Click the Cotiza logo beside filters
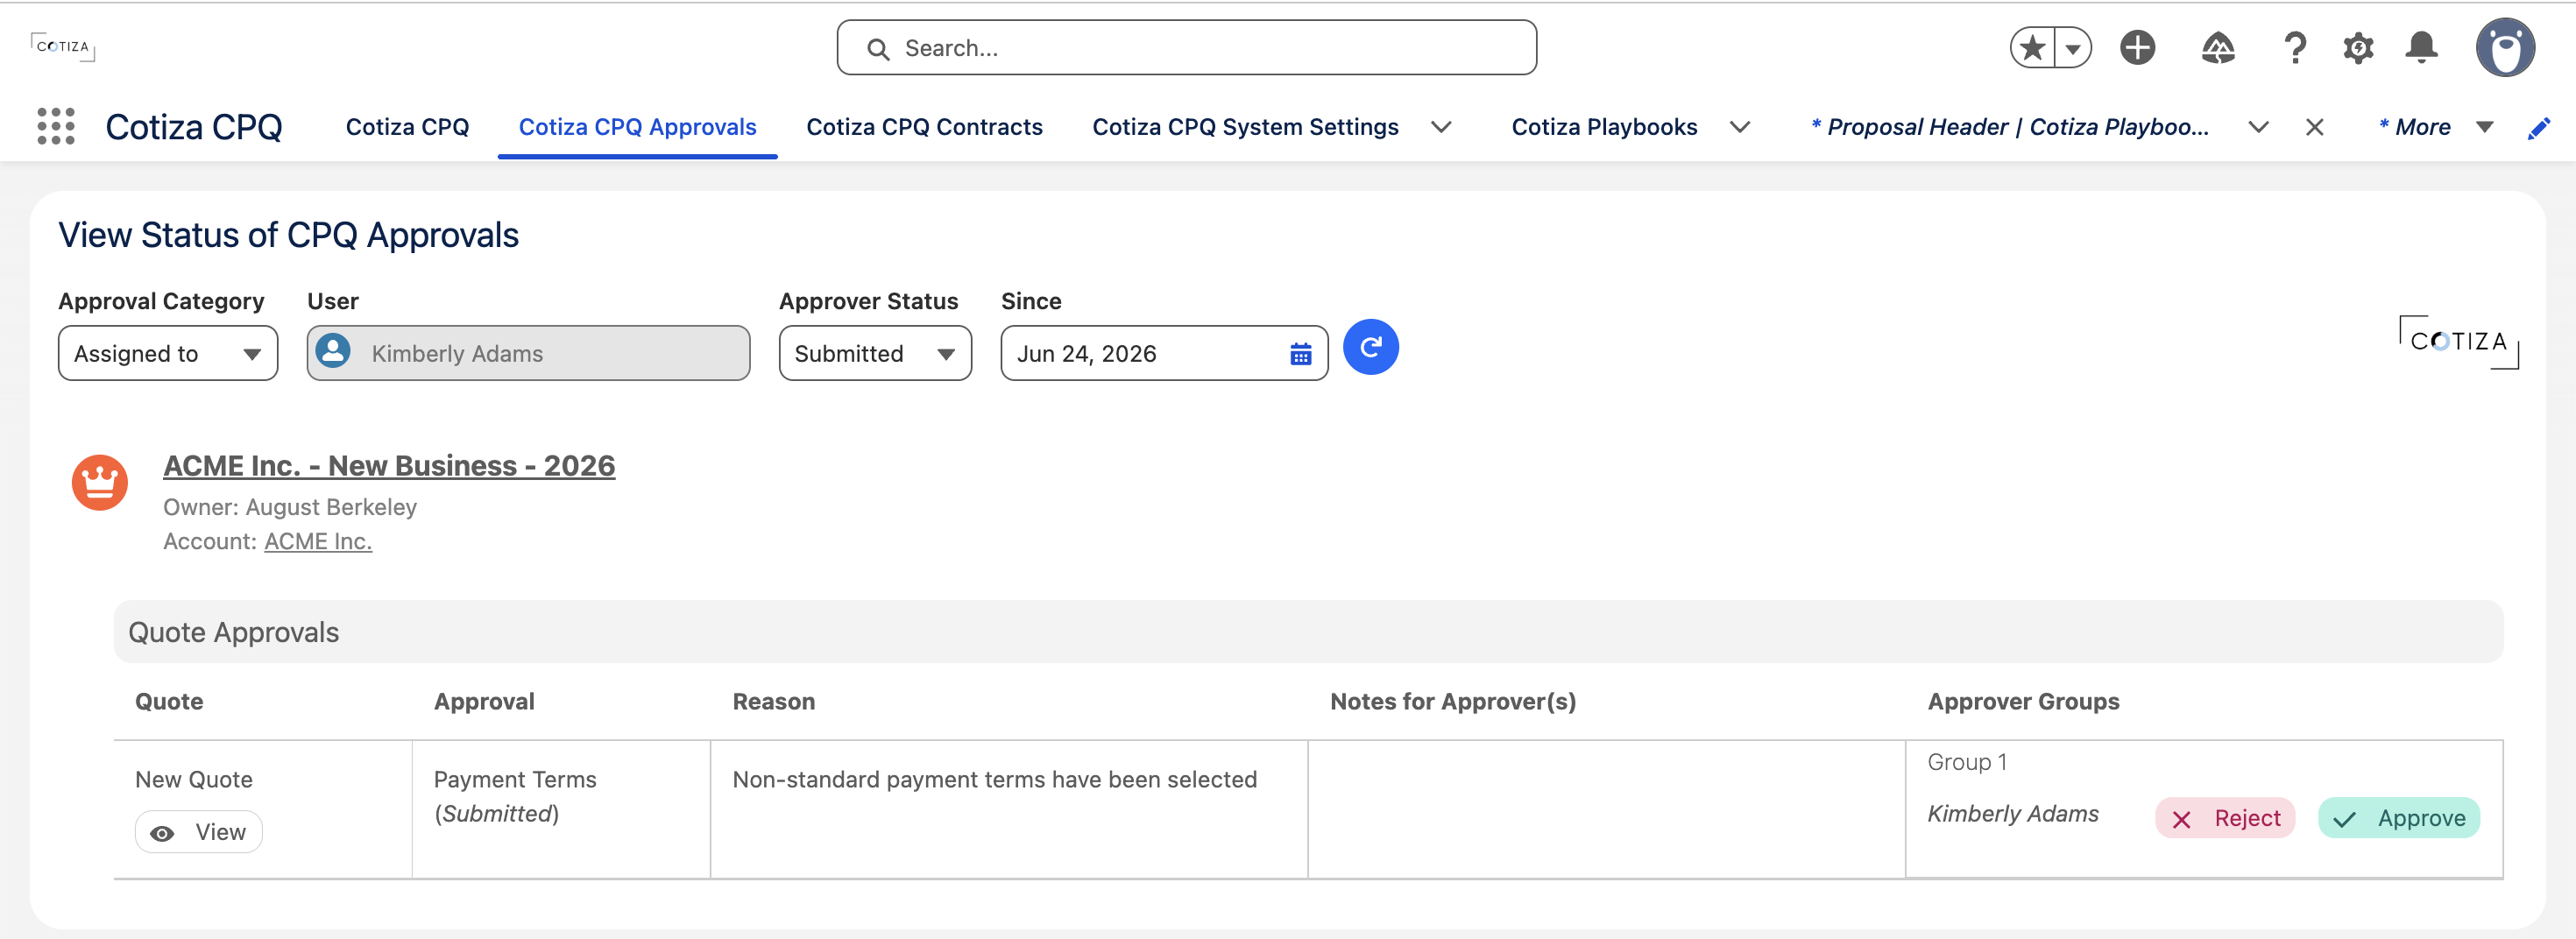This screenshot has height=939, width=2576. (x=2458, y=342)
